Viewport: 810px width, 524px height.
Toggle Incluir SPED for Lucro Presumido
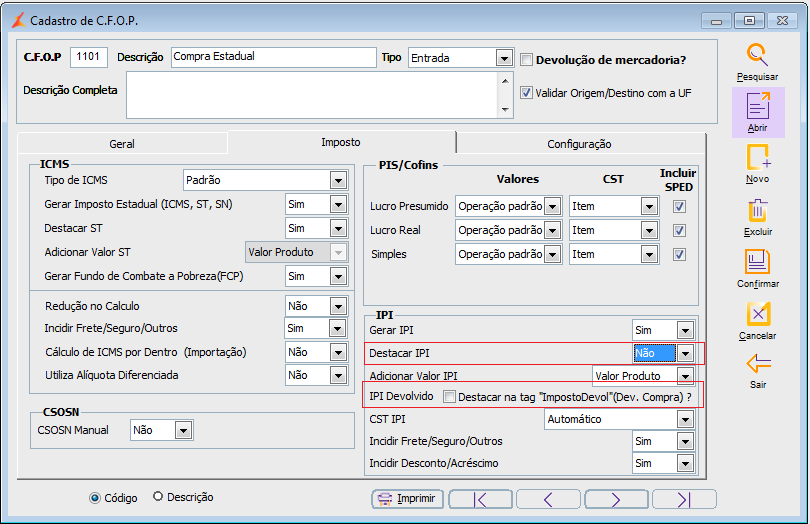point(679,207)
